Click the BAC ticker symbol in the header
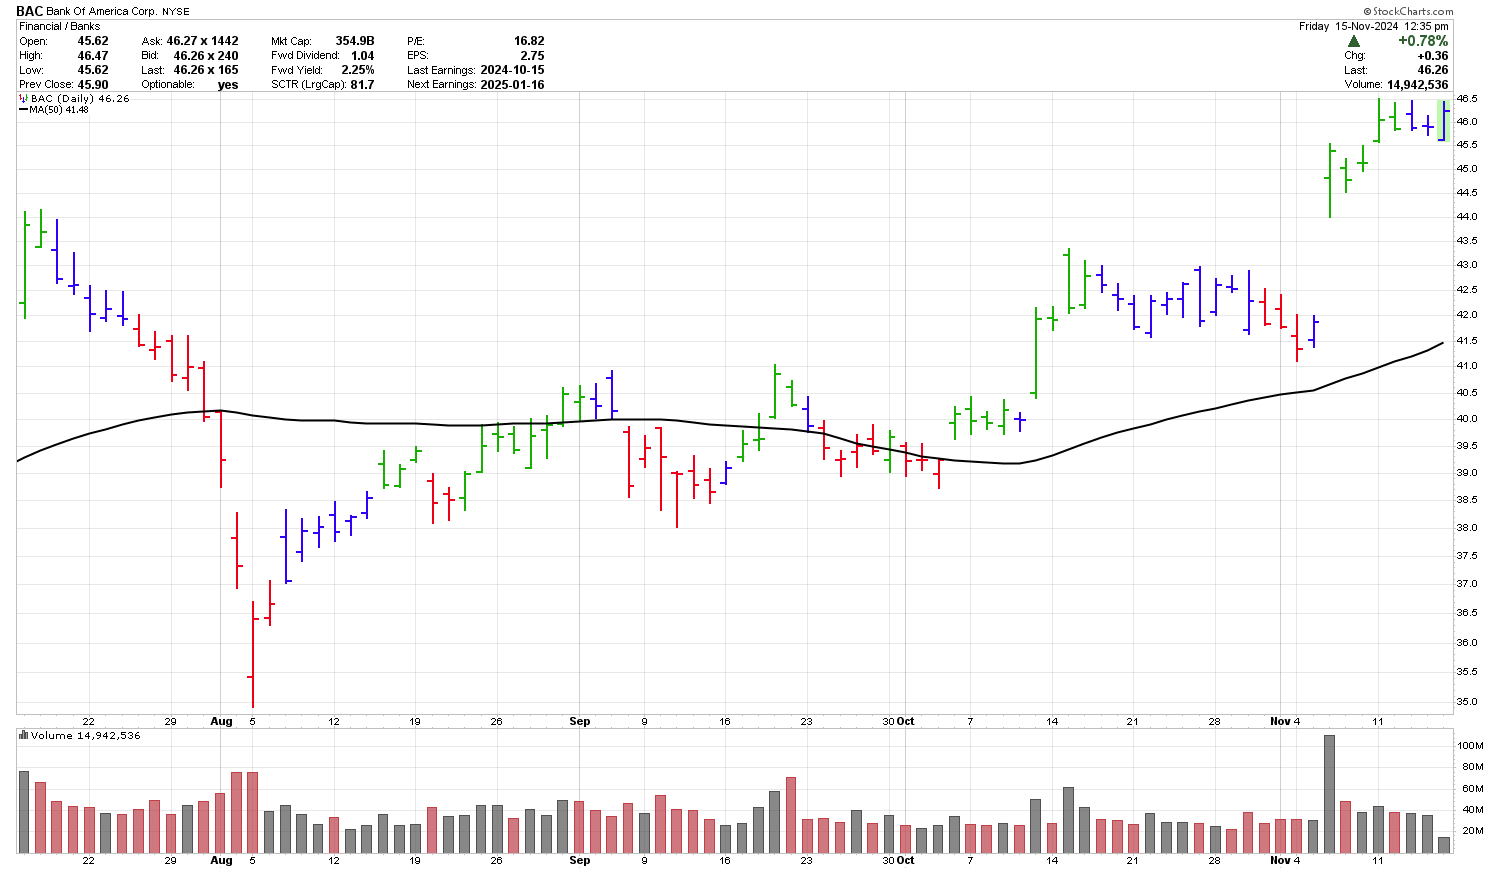Screen dimensions: 1500x869 tap(29, 11)
